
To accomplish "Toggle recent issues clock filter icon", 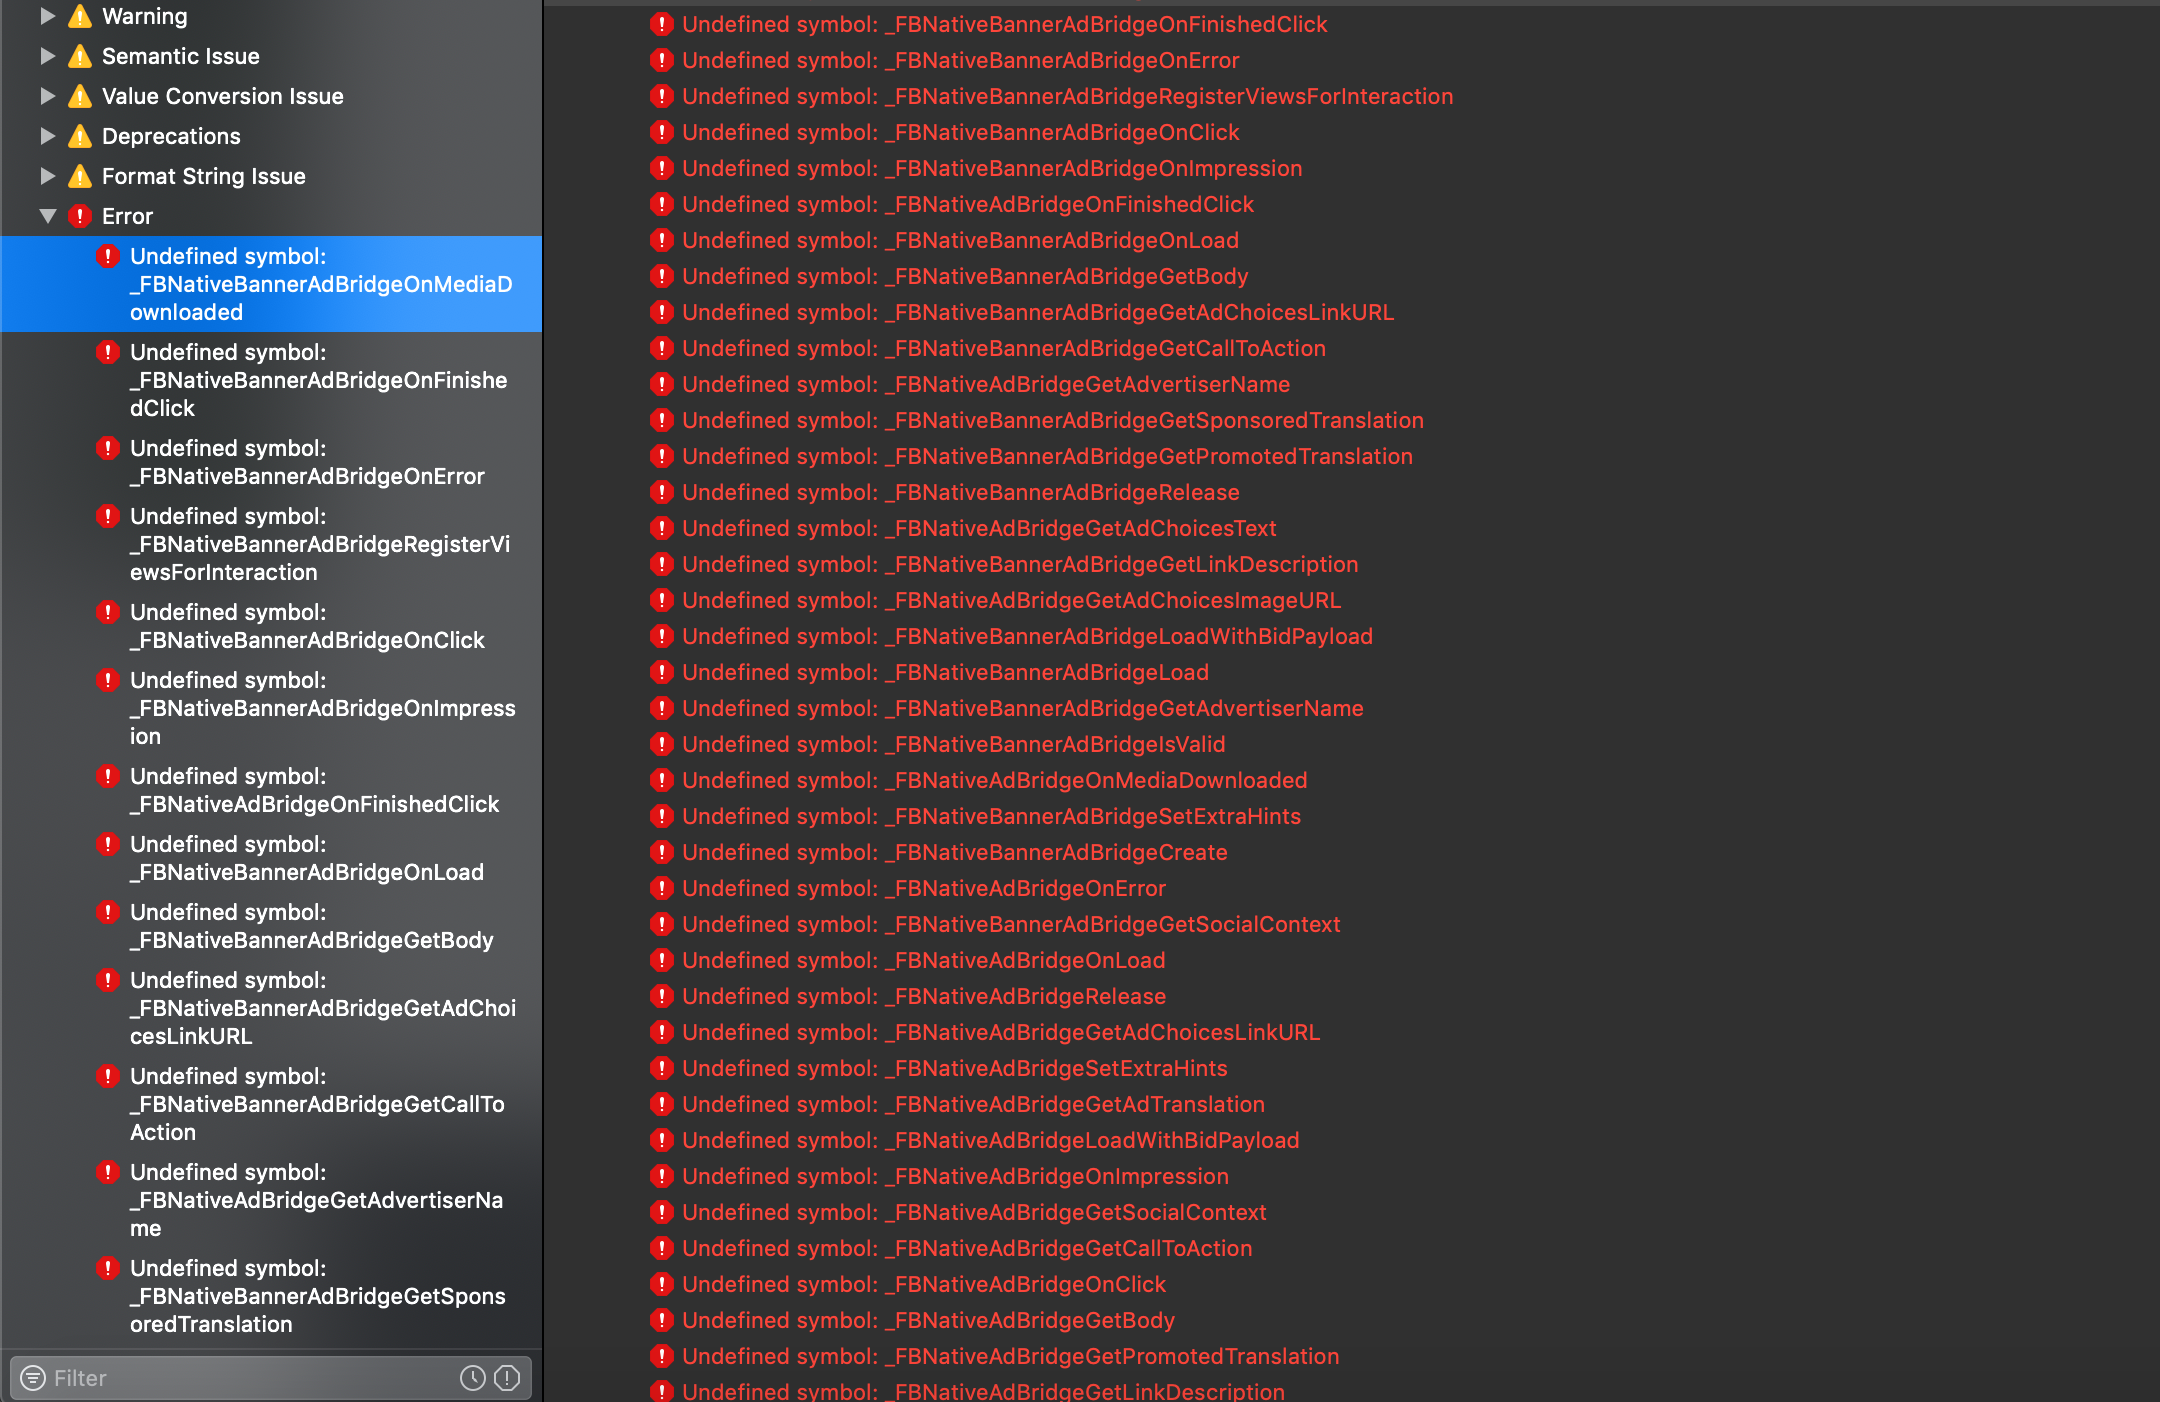I will coord(473,1378).
